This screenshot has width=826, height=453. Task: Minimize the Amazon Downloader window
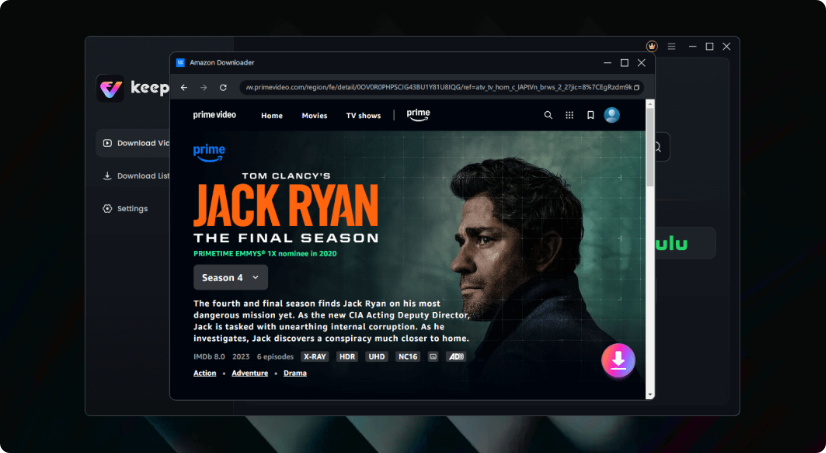tap(607, 63)
